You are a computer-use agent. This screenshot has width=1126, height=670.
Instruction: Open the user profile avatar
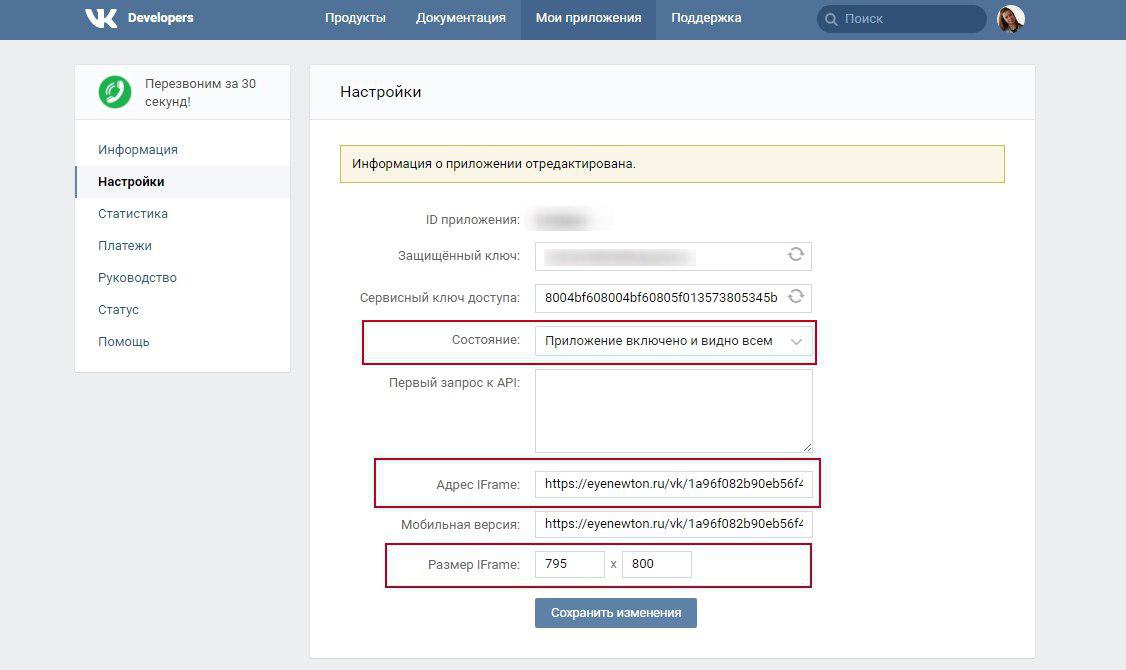[1010, 19]
